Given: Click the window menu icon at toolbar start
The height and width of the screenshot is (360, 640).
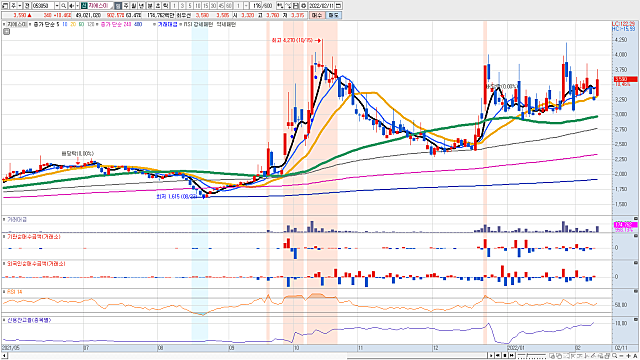Looking at the screenshot, I should point(5,6).
